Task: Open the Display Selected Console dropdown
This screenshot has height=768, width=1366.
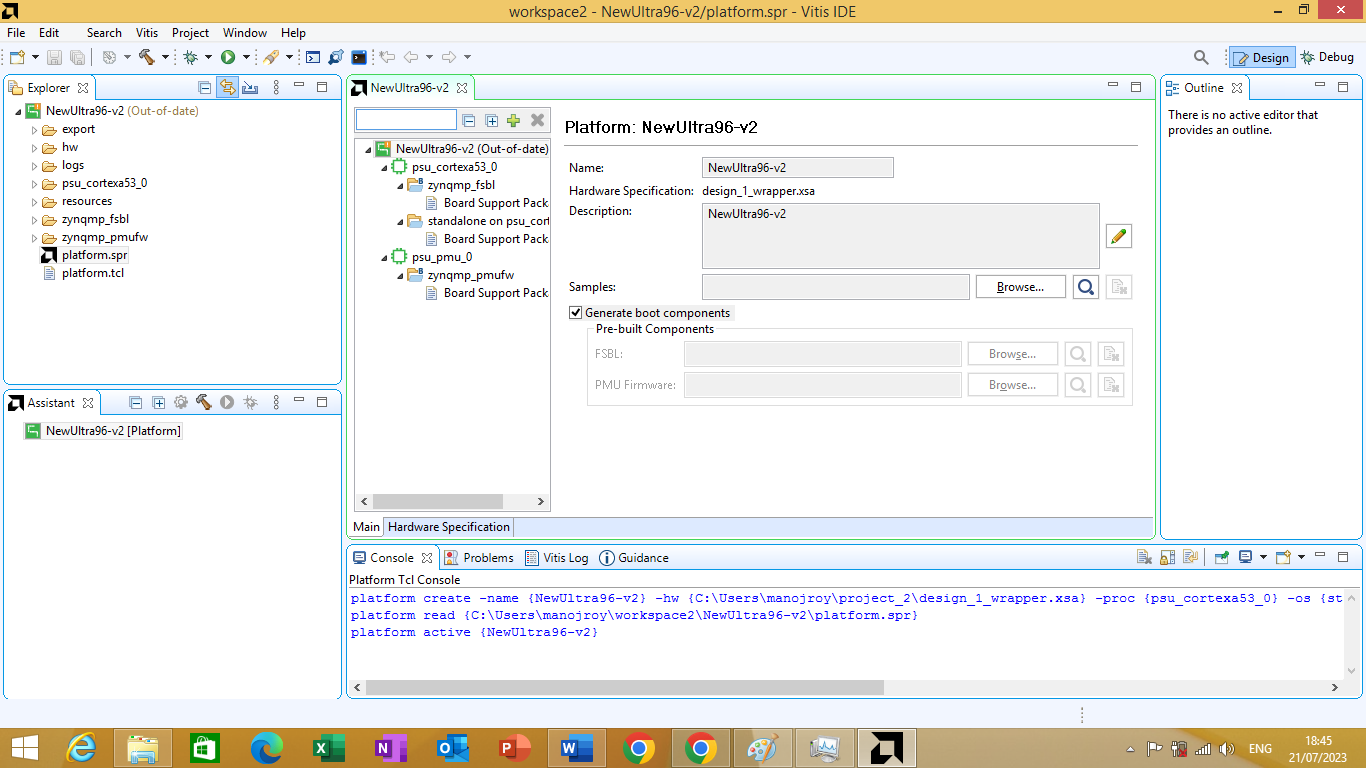Action: [1264, 557]
